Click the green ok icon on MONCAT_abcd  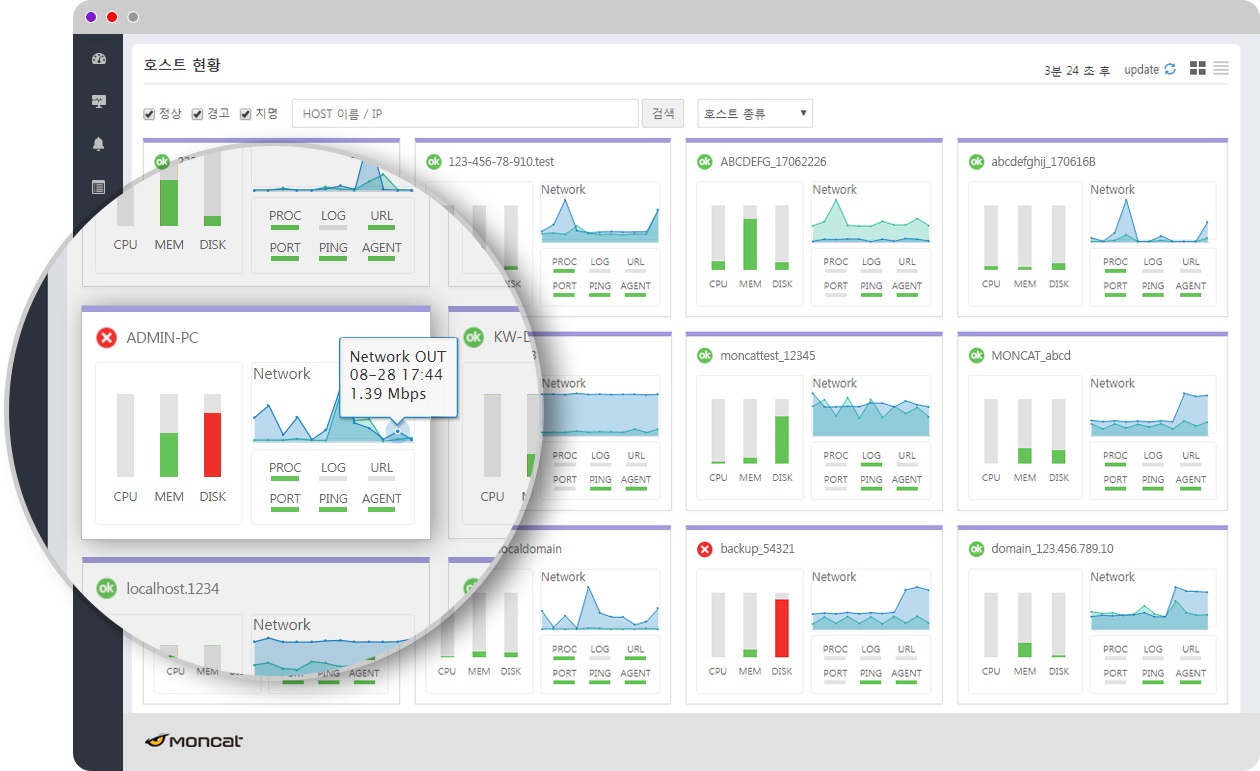pyautogui.click(x=976, y=355)
